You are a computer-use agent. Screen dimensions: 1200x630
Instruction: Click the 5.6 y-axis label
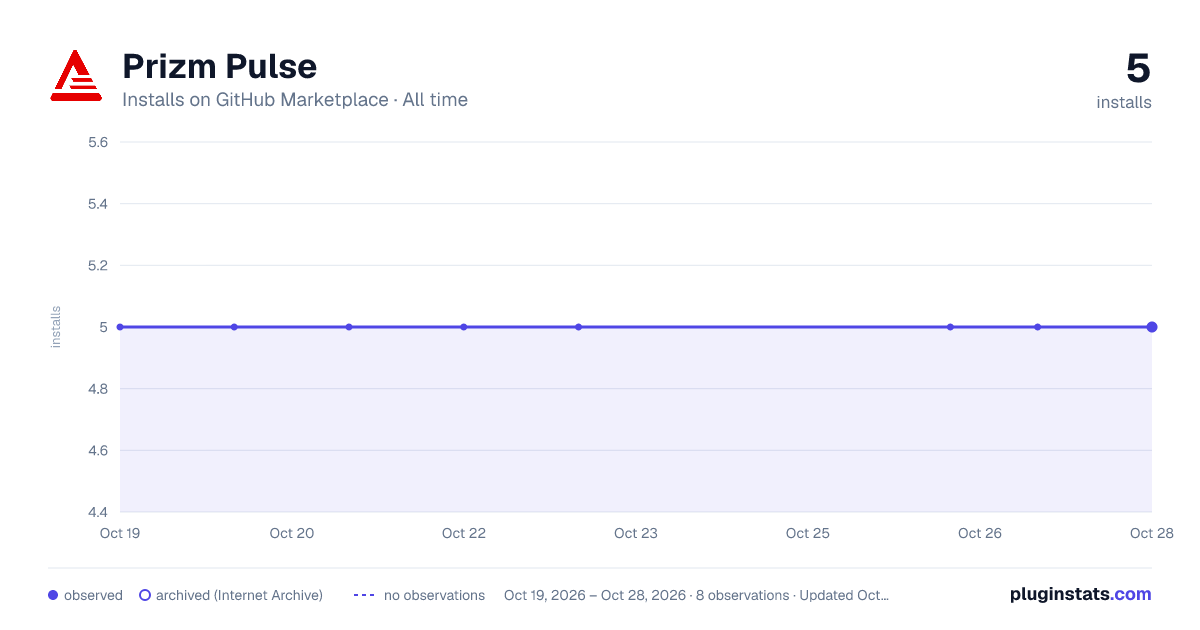pyautogui.click(x=98, y=142)
